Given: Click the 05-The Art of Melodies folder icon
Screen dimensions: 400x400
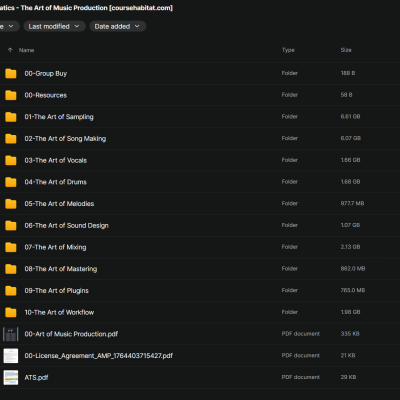Looking at the screenshot, I should 11,204.
